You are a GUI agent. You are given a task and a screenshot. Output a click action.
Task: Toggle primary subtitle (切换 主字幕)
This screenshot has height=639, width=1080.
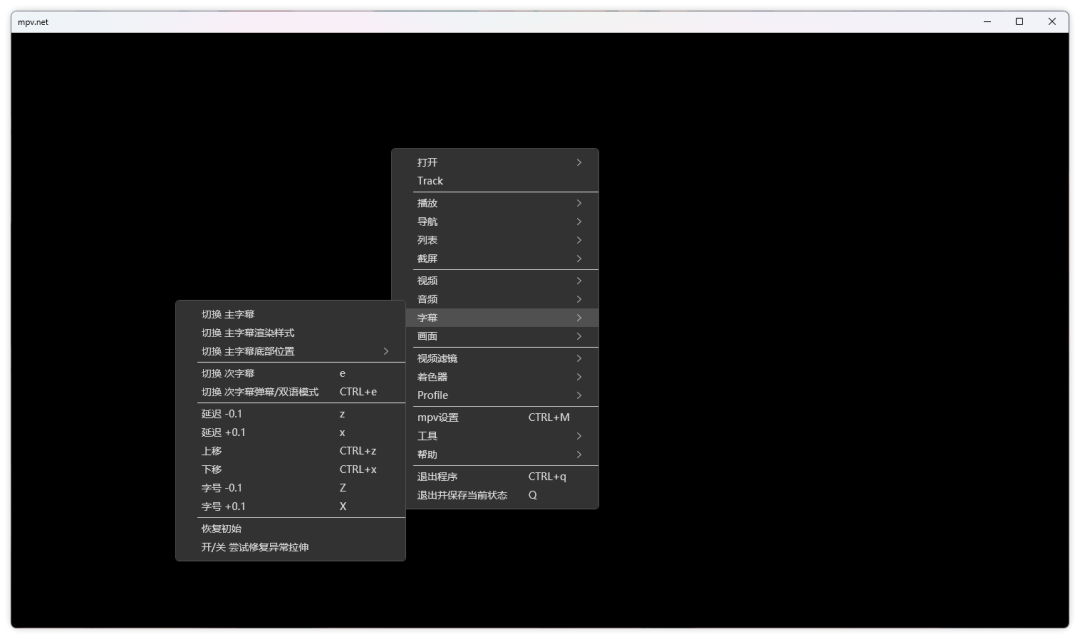(x=228, y=314)
